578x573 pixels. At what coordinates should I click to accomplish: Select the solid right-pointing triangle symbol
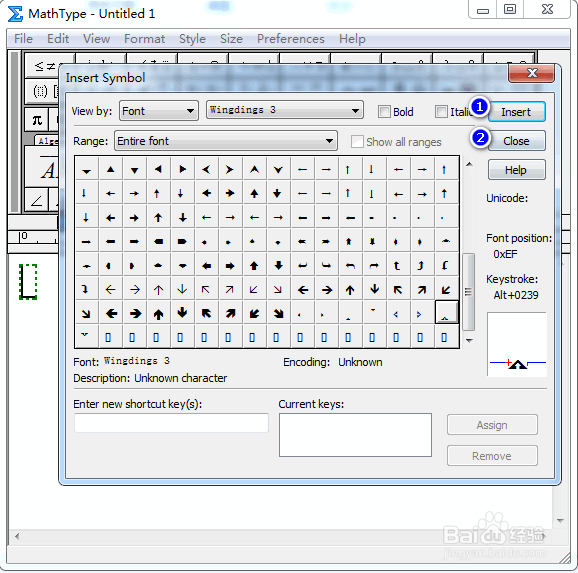[182, 169]
